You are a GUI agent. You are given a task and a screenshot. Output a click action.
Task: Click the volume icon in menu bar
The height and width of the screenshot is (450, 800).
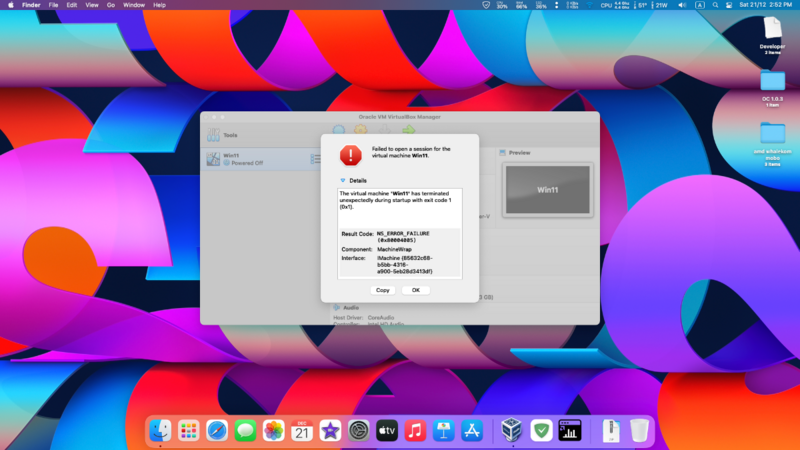click(x=682, y=5)
